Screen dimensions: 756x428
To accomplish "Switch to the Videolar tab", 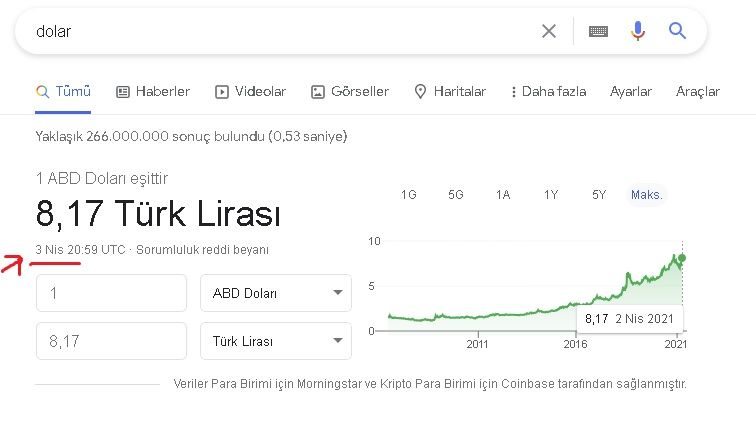I will pyautogui.click(x=250, y=91).
